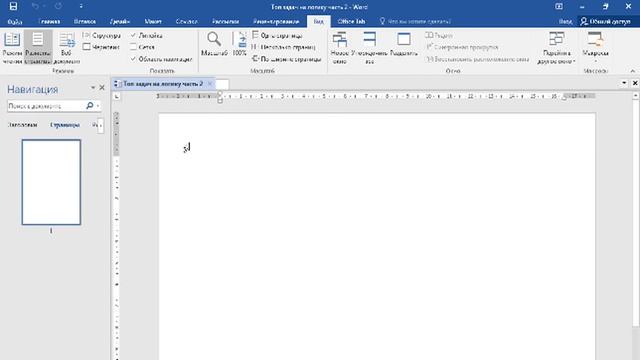
Task: Open the Insert (Вставка) tab
Action: pos(85,21)
